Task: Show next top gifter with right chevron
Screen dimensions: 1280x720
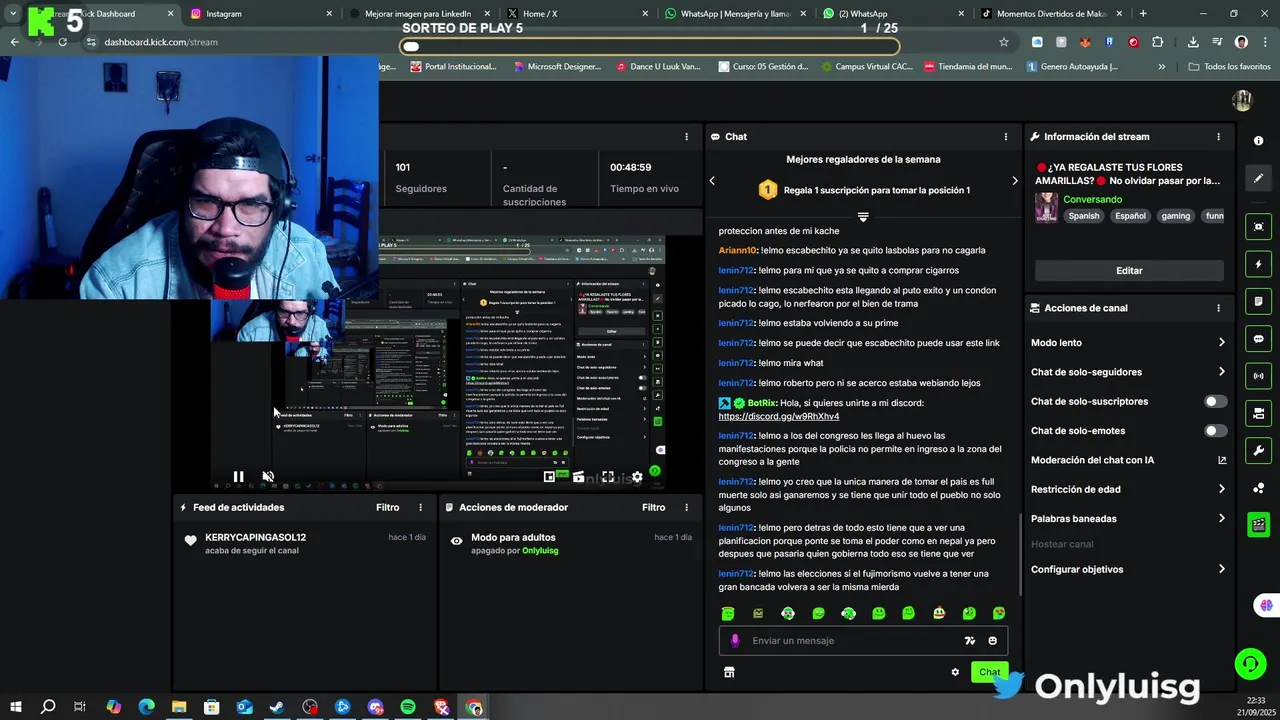Action: point(1014,181)
